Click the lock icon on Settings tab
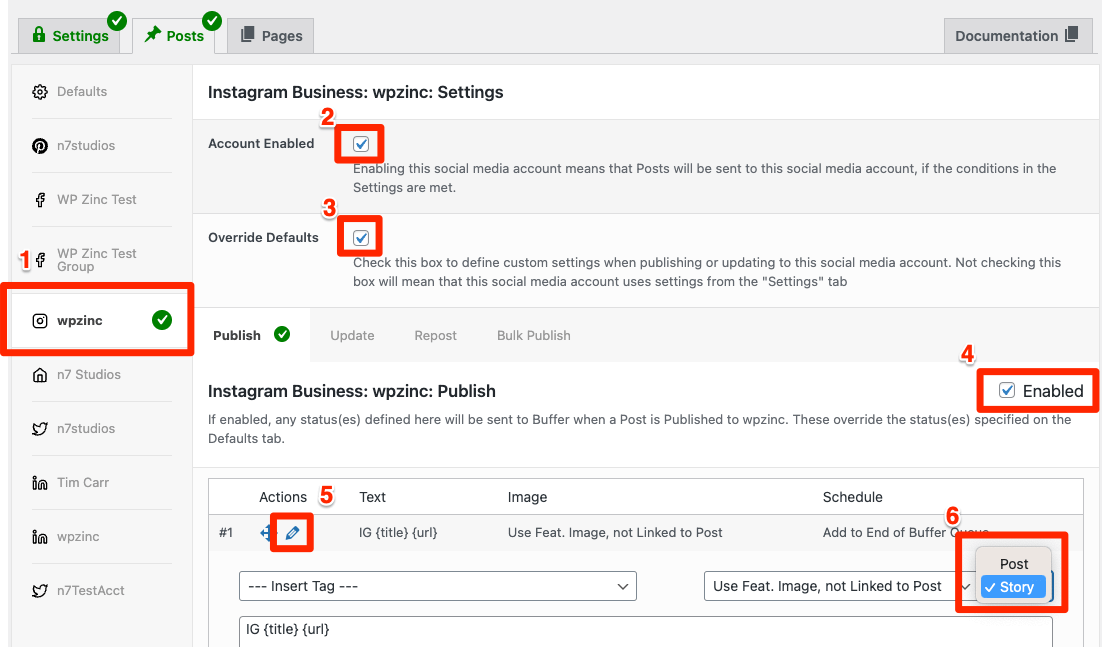The height and width of the screenshot is (647, 1102). tap(39, 34)
